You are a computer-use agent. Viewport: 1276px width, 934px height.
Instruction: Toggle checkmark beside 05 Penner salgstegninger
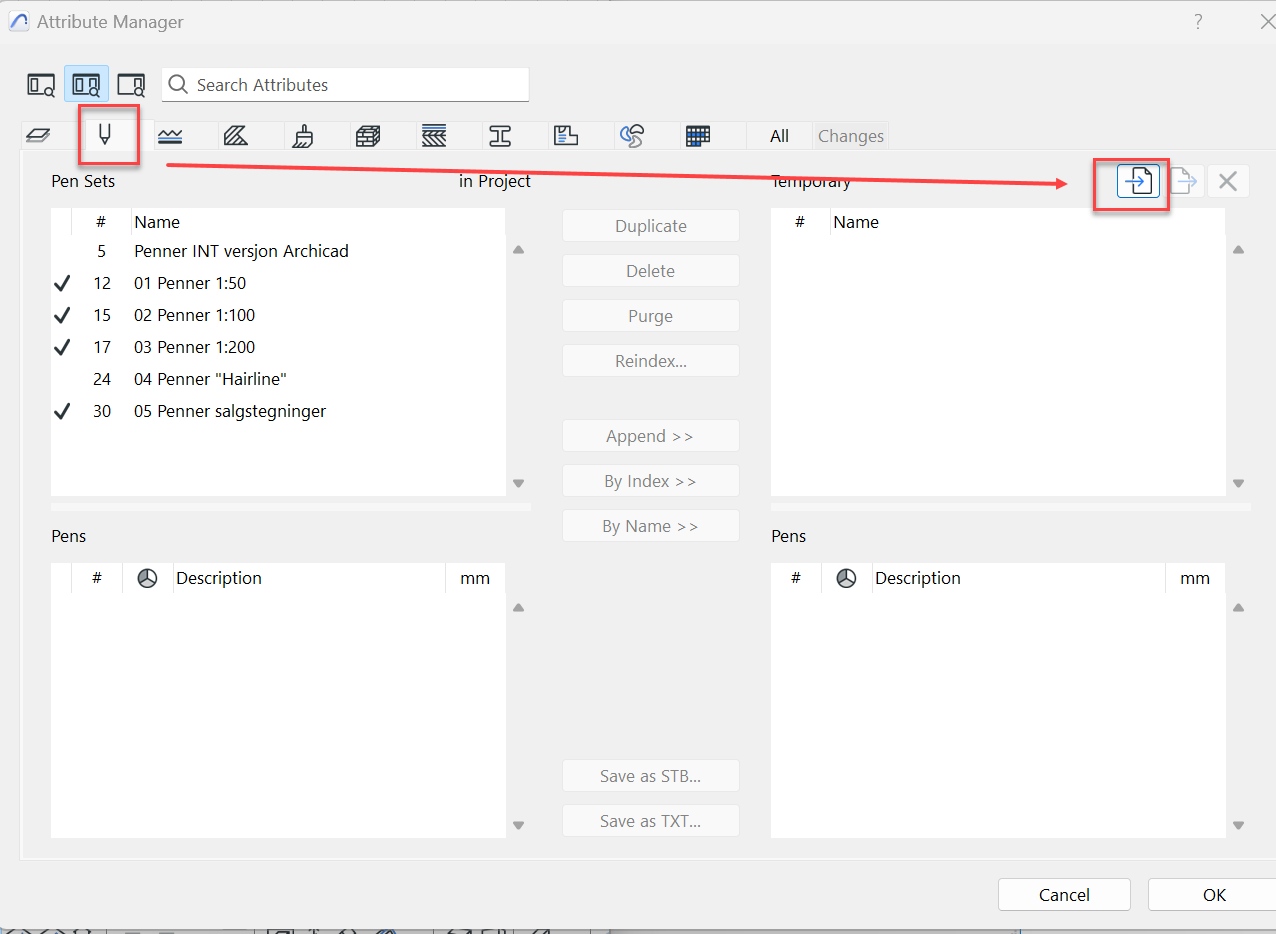(x=62, y=412)
